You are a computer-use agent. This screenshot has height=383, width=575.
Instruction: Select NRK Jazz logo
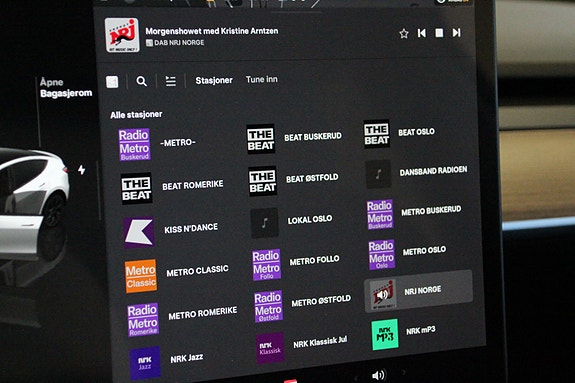(x=145, y=362)
